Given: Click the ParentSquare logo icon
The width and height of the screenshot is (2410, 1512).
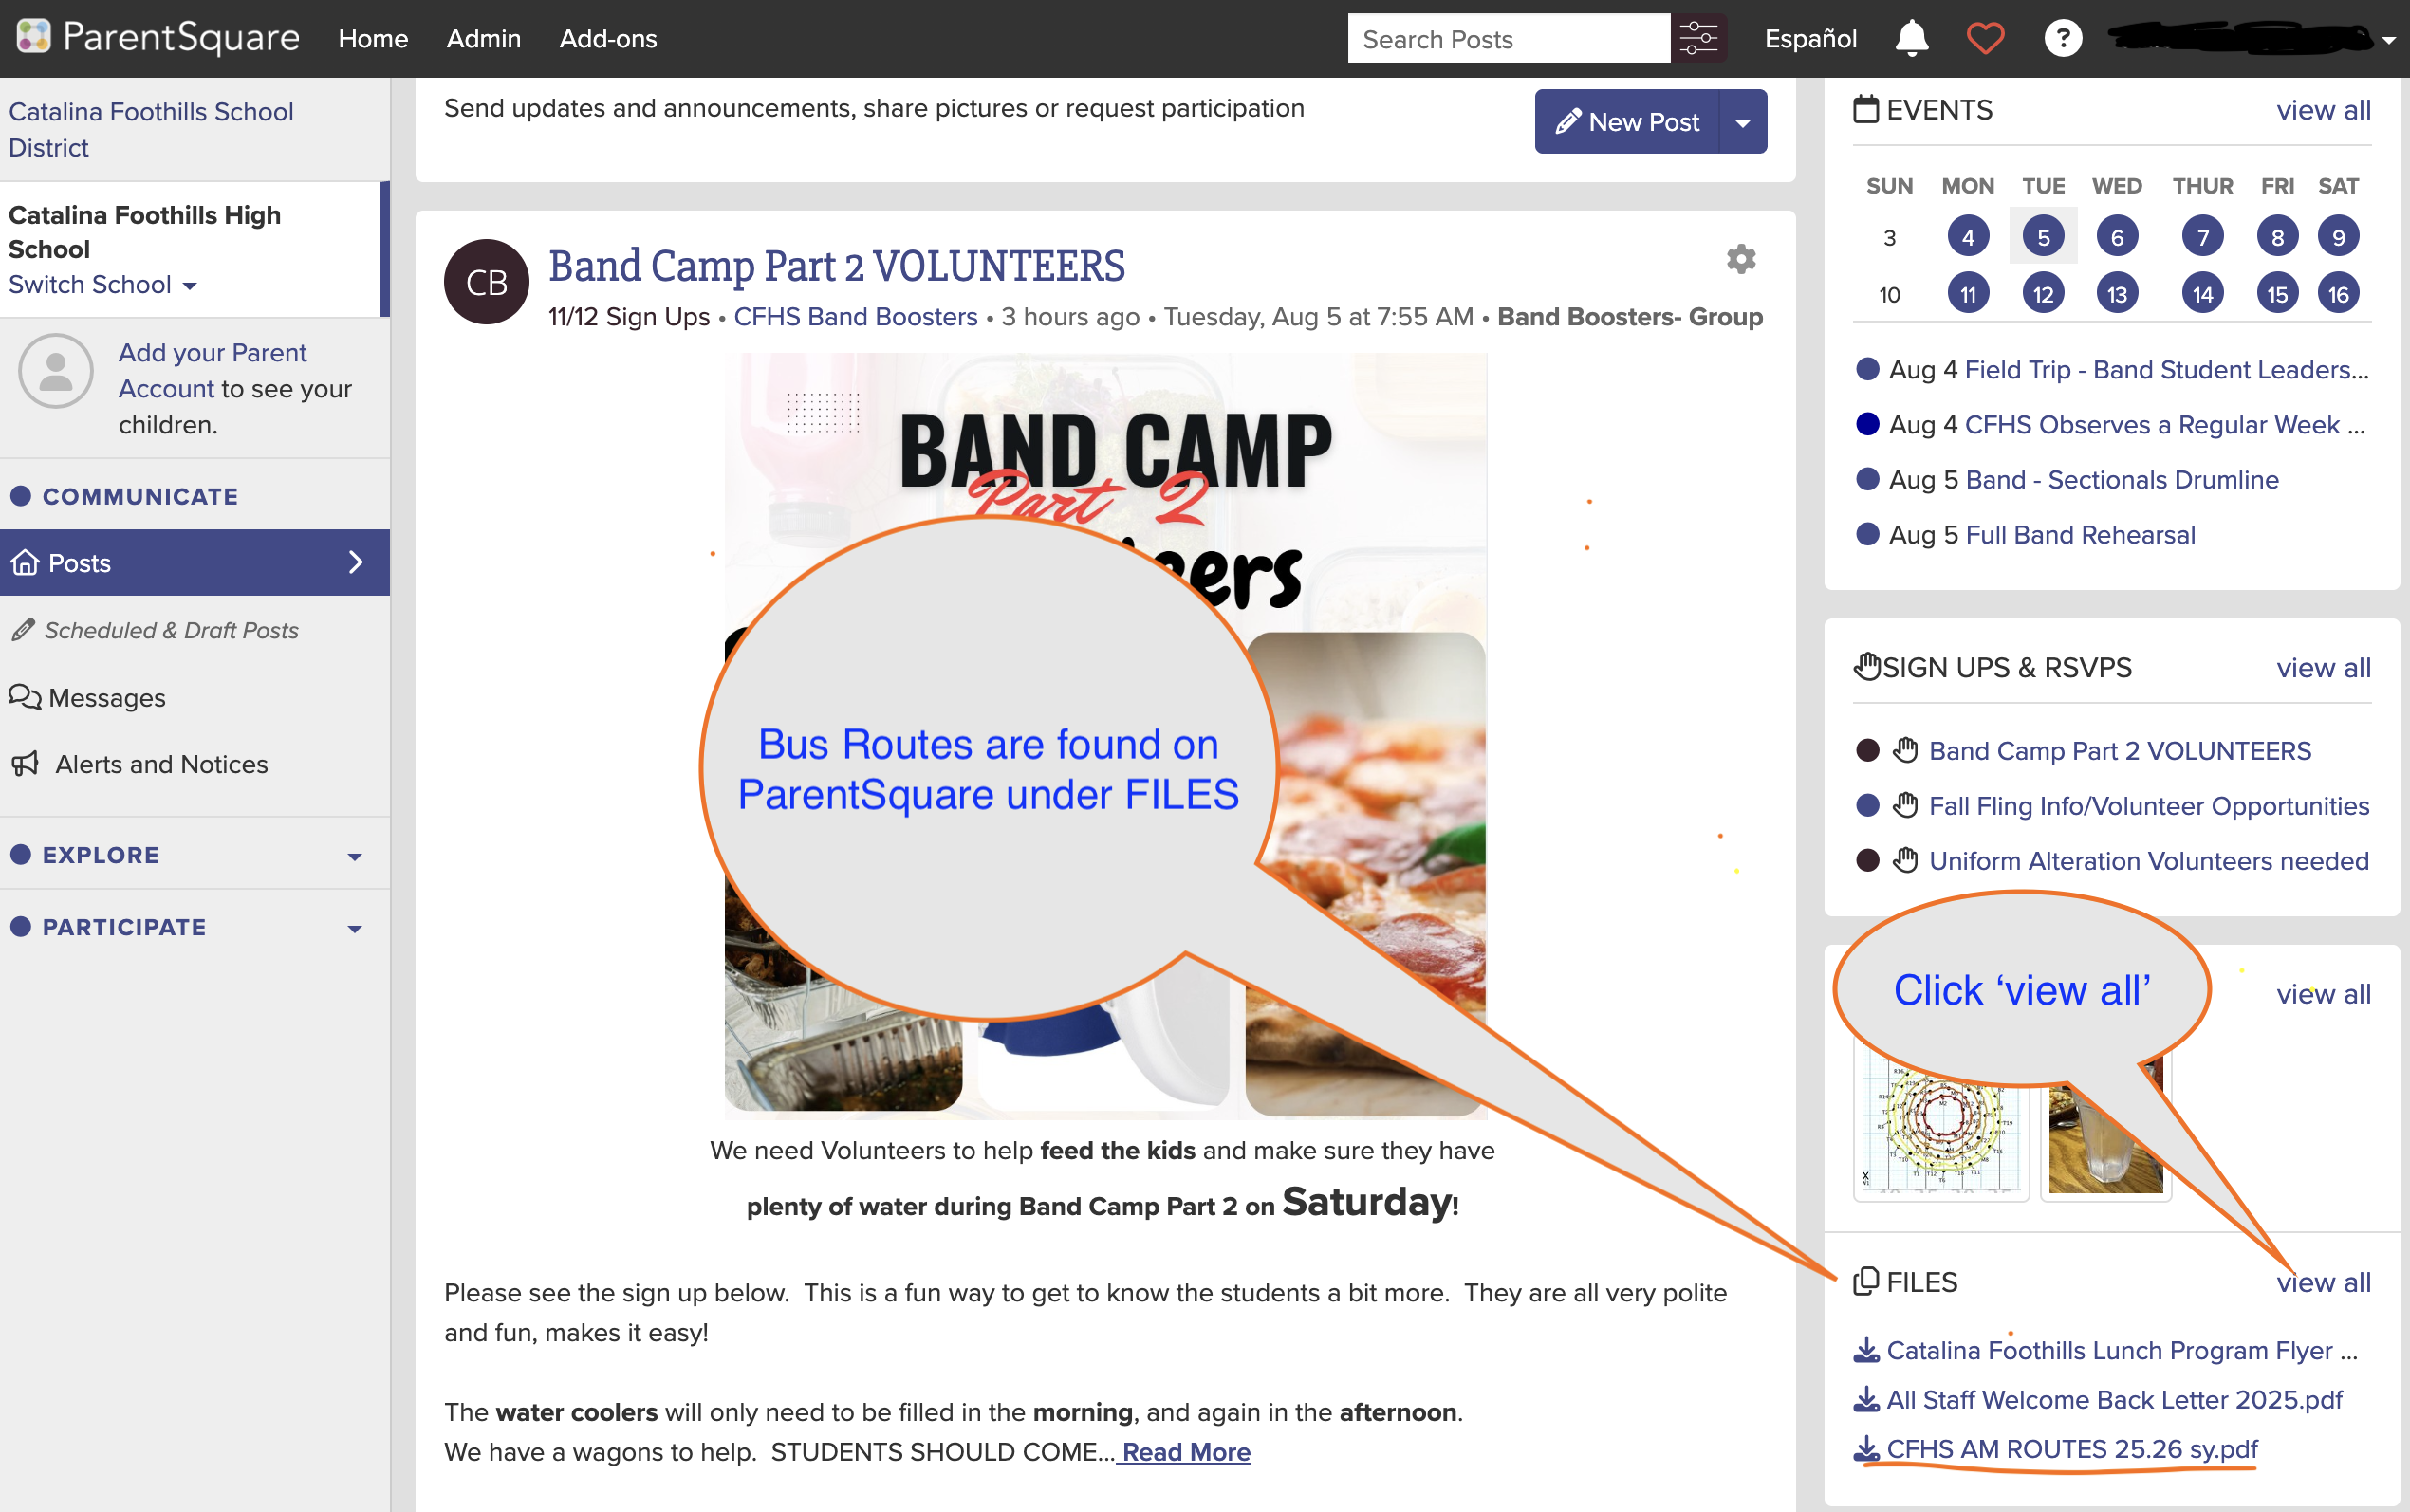Looking at the screenshot, I should 33,37.
